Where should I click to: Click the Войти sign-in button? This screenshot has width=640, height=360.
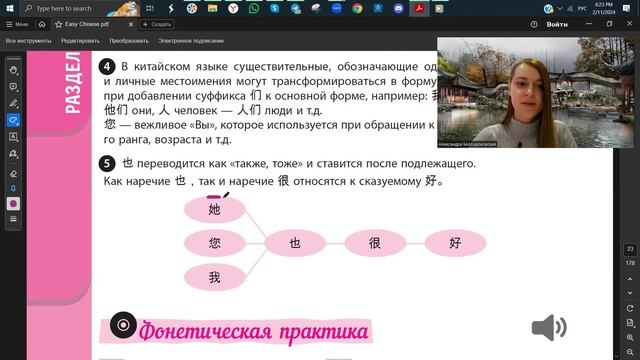click(557, 24)
